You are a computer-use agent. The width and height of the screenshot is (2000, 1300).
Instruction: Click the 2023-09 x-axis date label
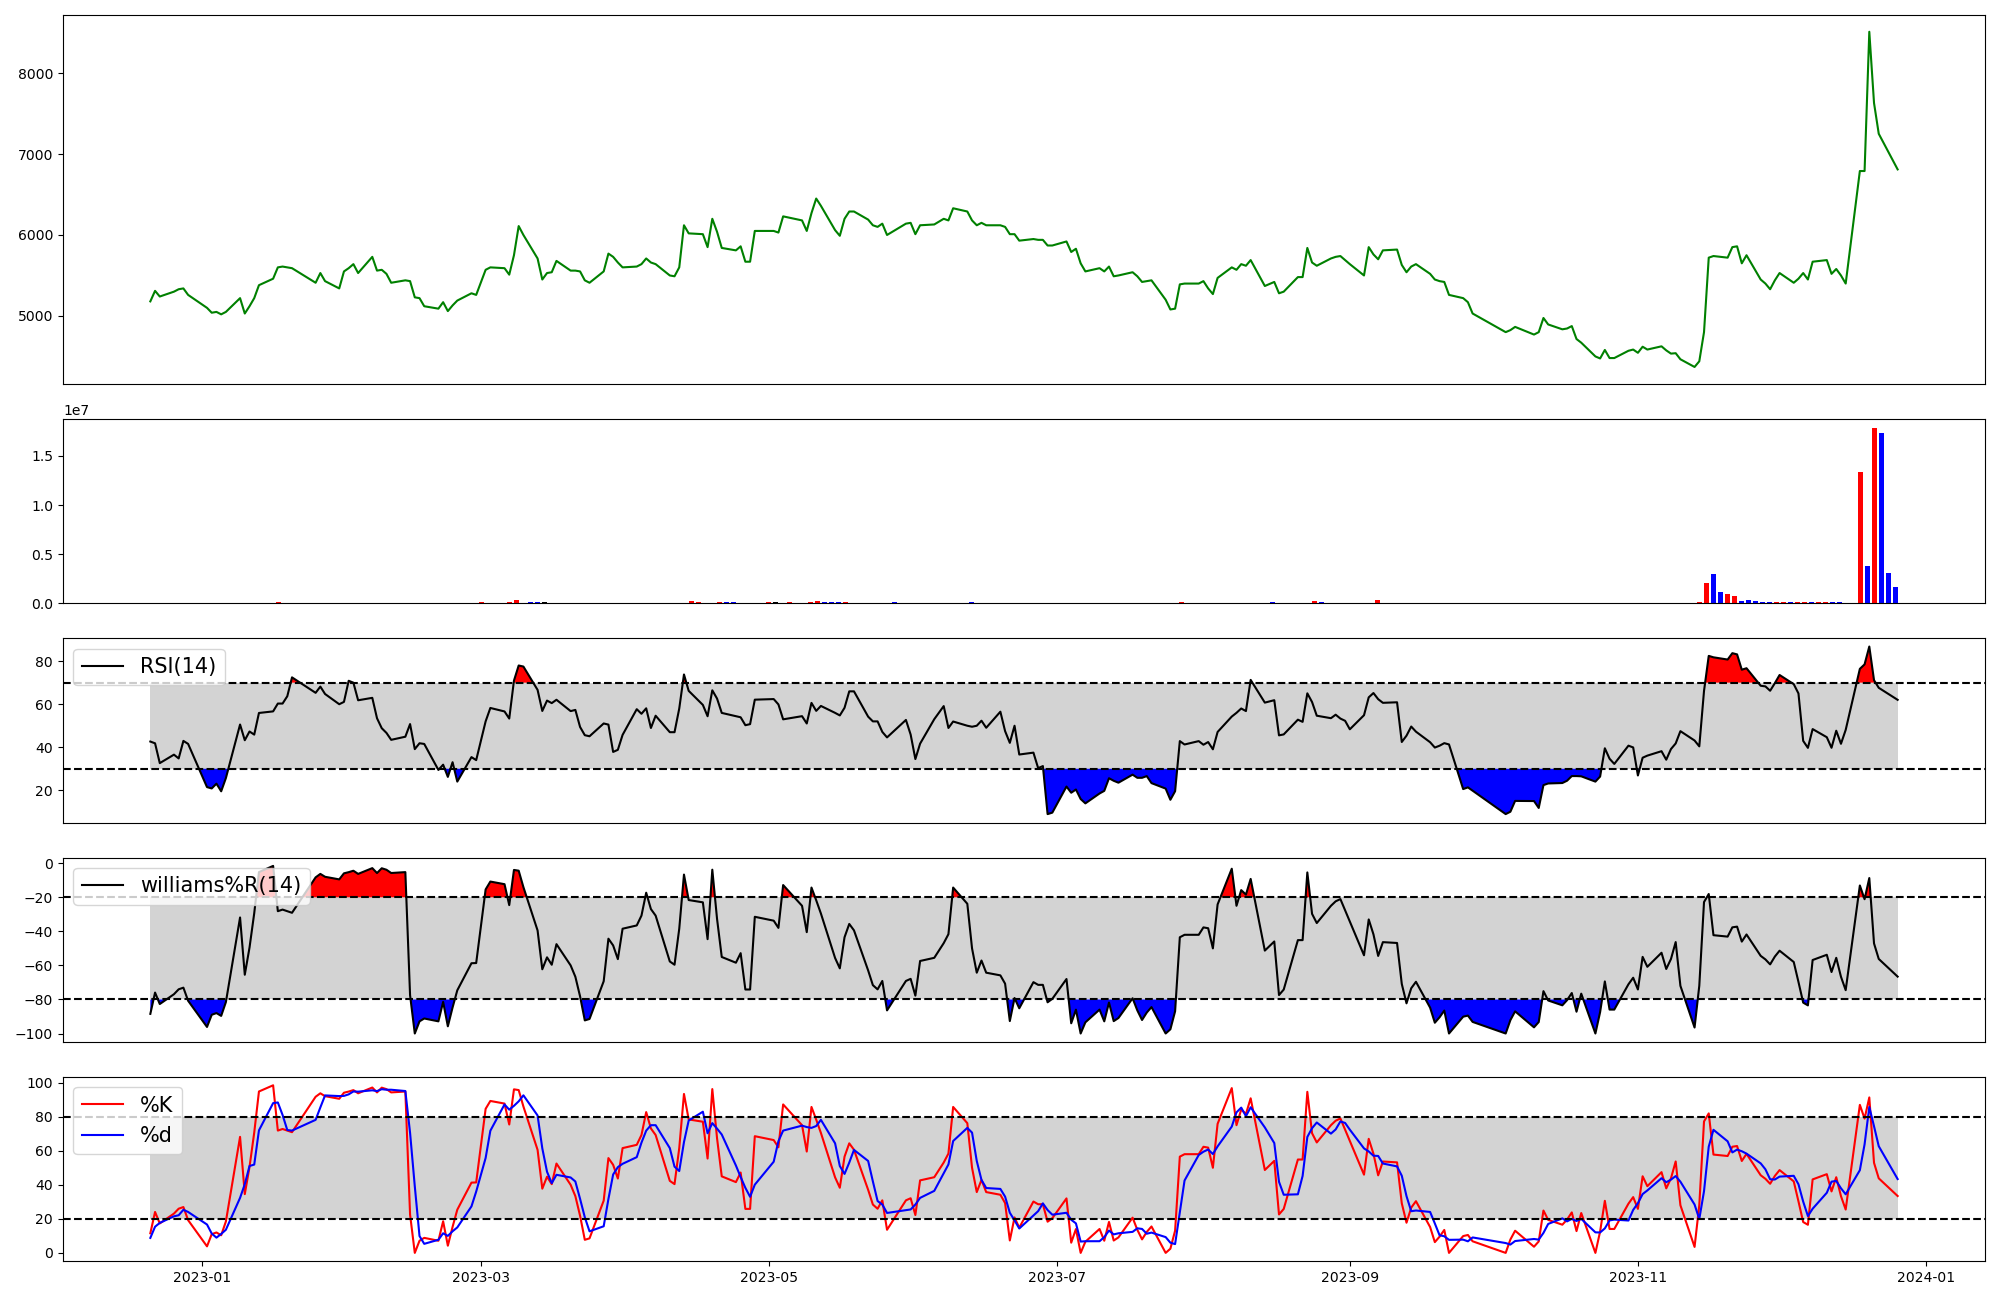(x=1350, y=1277)
